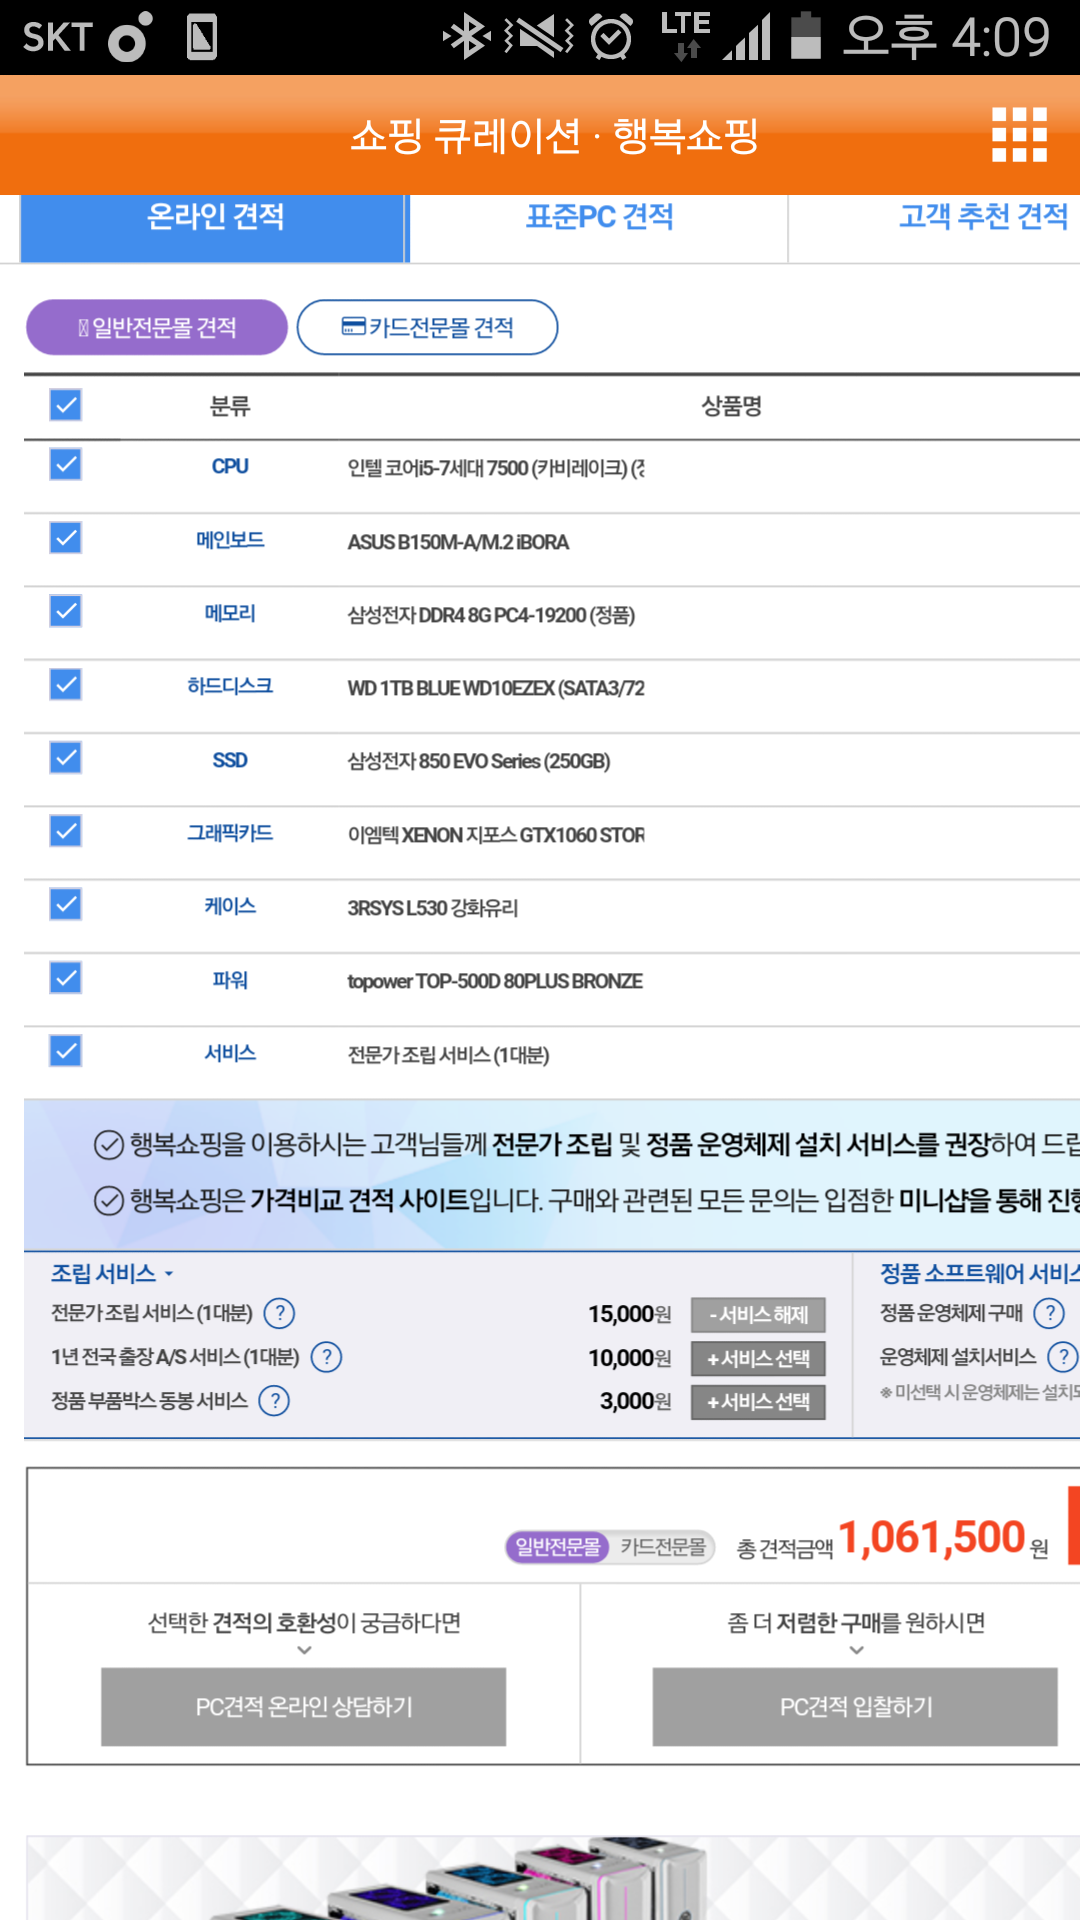Open the PC cases banner image

[553, 1877]
